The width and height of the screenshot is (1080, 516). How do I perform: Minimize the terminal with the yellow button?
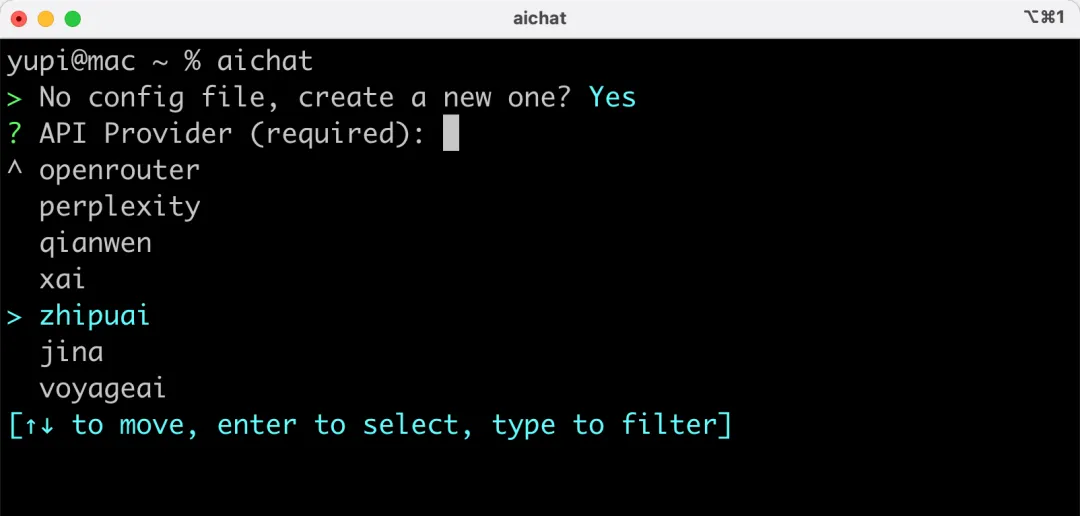click(46, 18)
